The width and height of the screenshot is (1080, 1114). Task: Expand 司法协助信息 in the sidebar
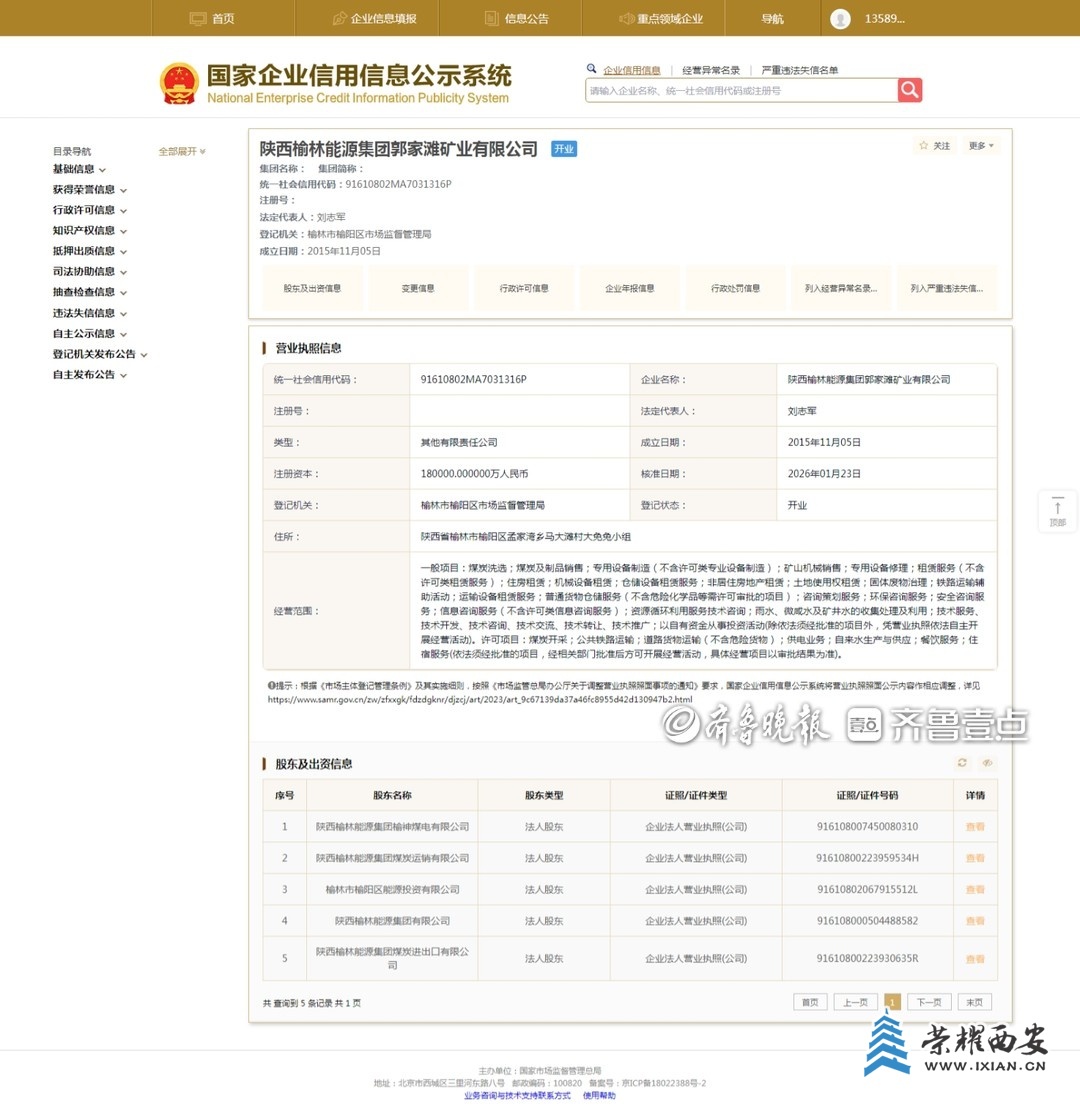coord(90,272)
